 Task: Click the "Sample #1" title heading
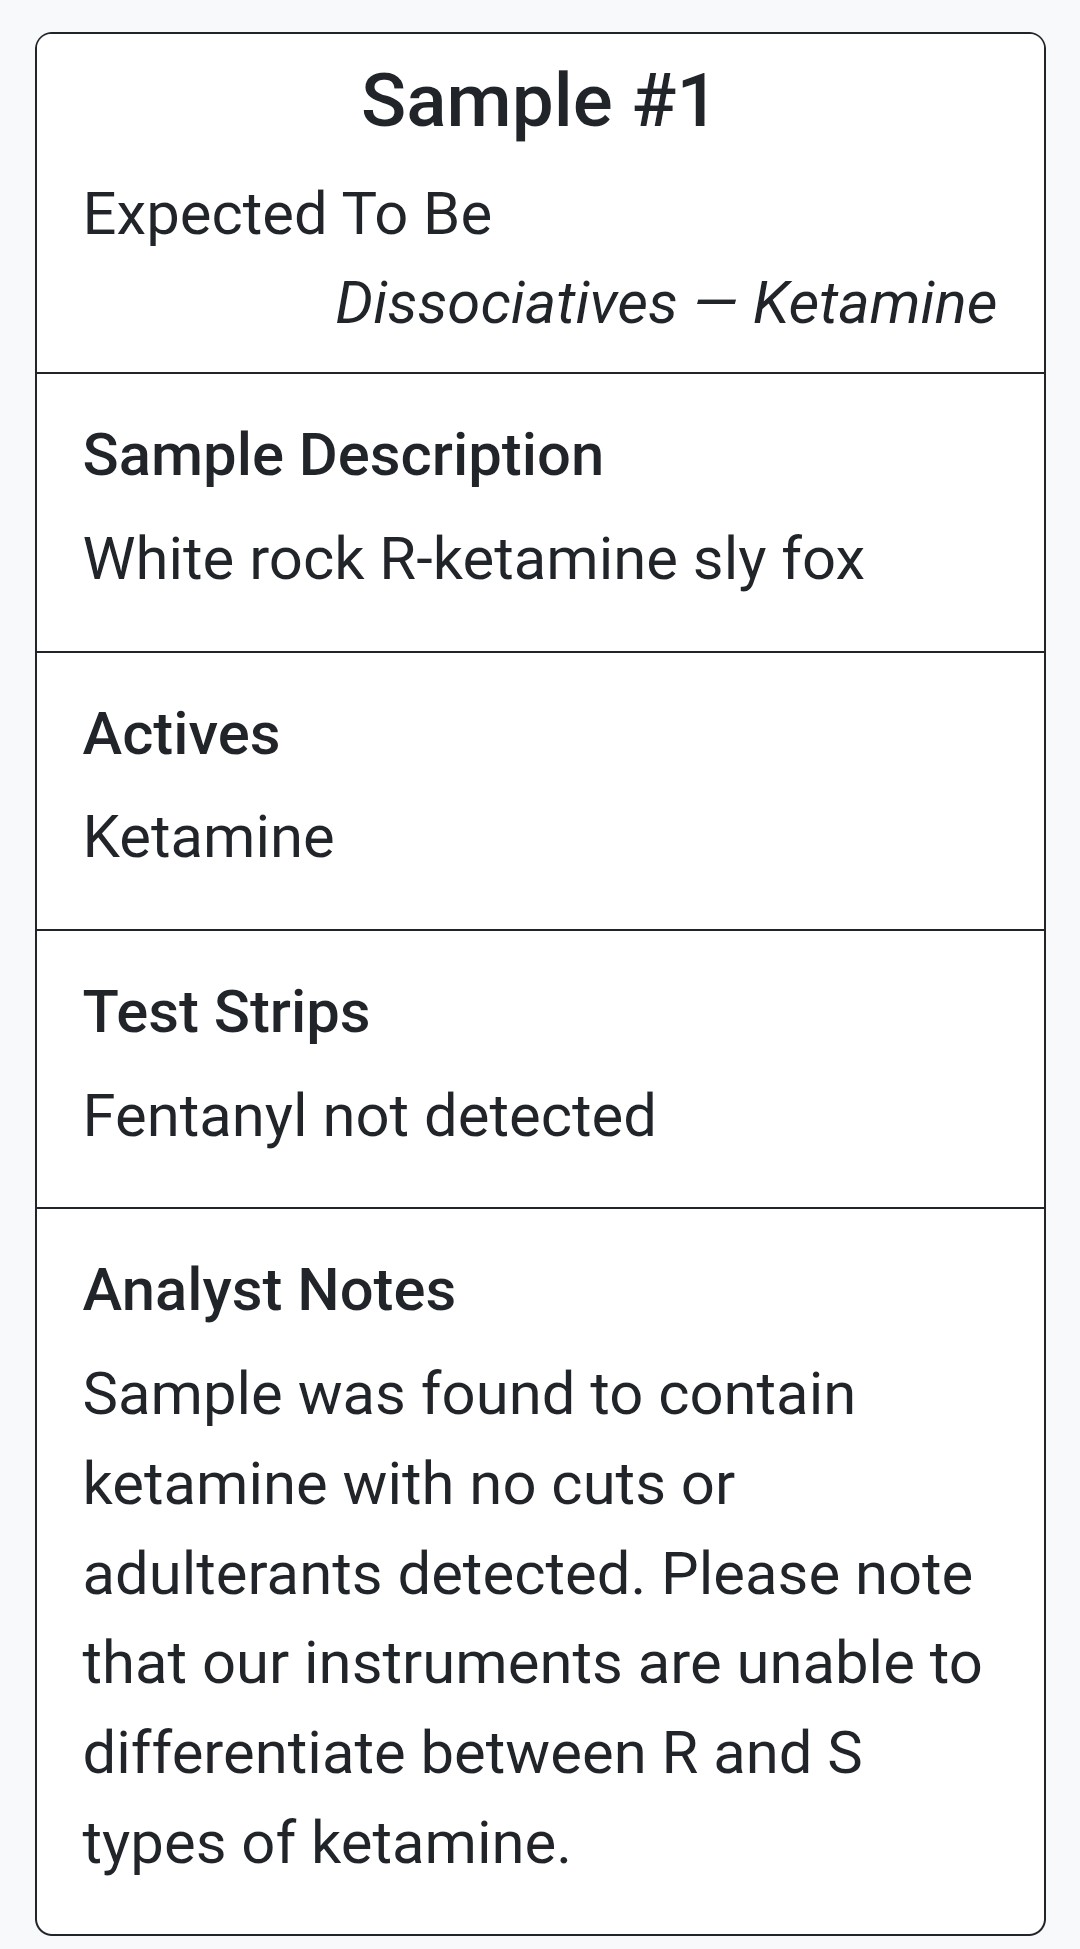click(x=538, y=101)
